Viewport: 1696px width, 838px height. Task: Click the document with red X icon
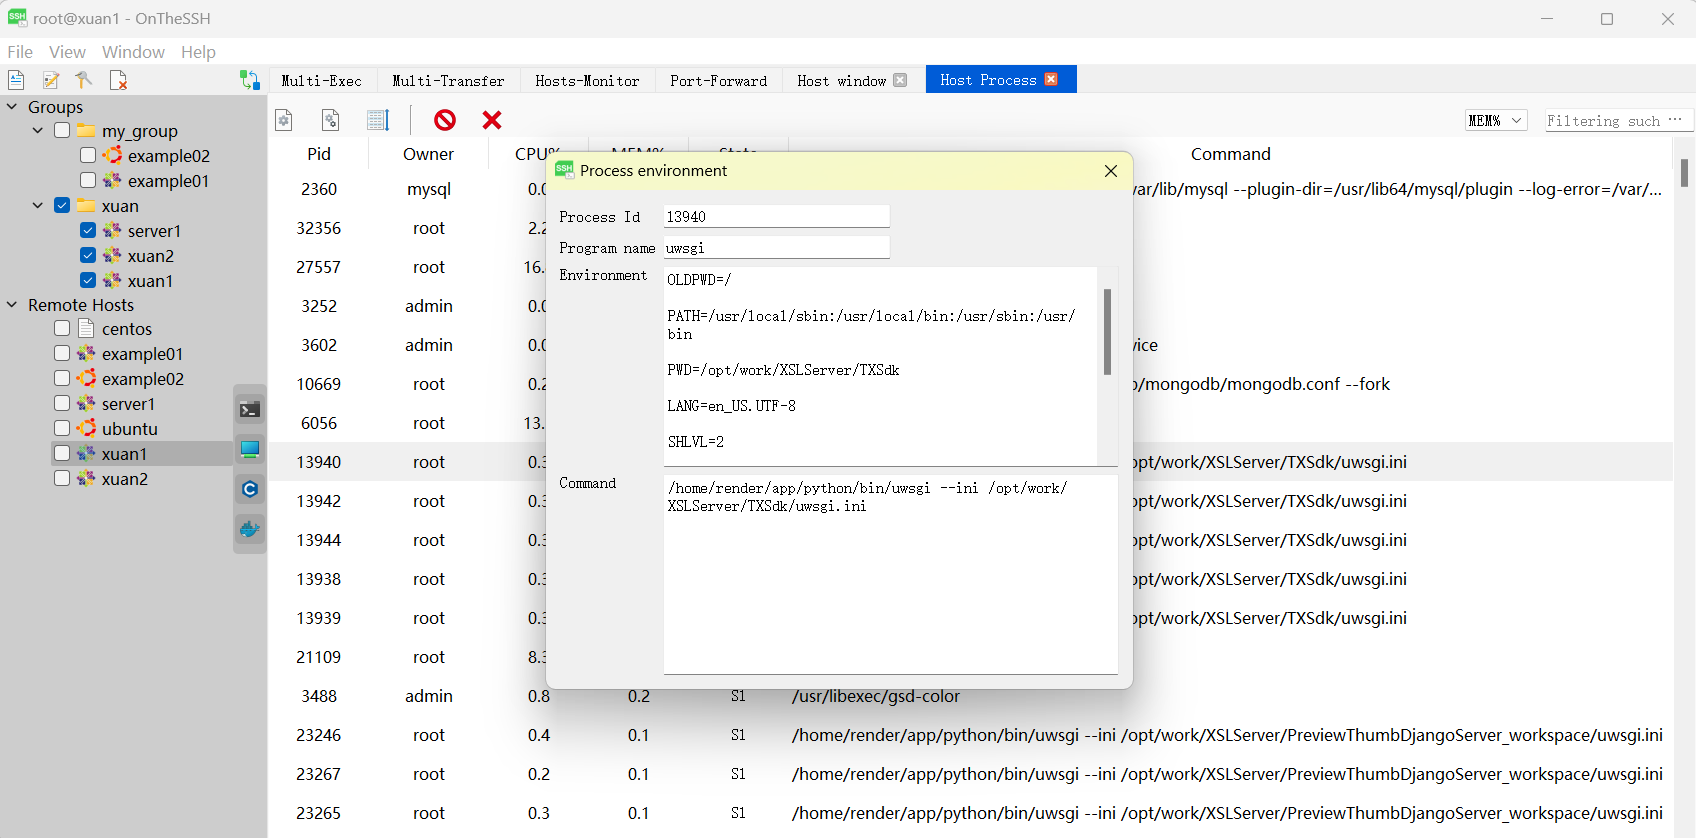(x=118, y=80)
